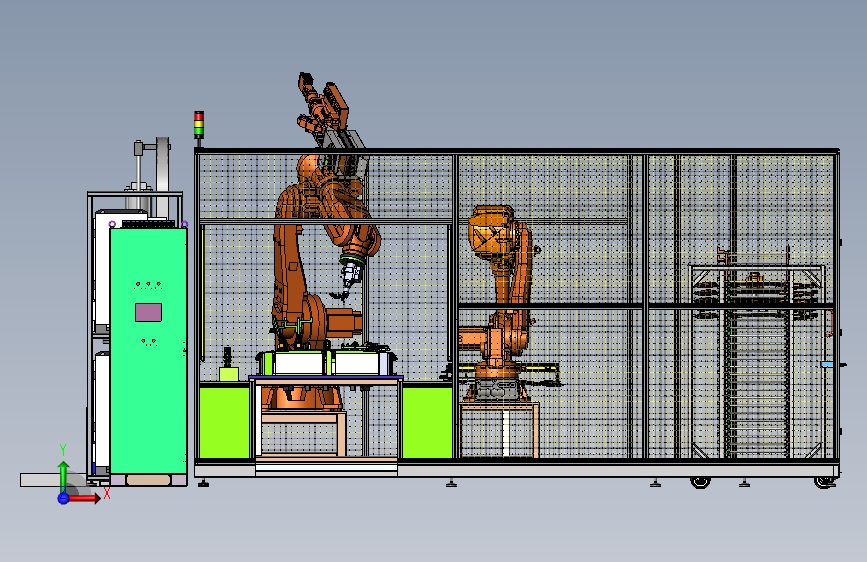
Task: Select the right white fixture box on the table
Action: [x=358, y=363]
